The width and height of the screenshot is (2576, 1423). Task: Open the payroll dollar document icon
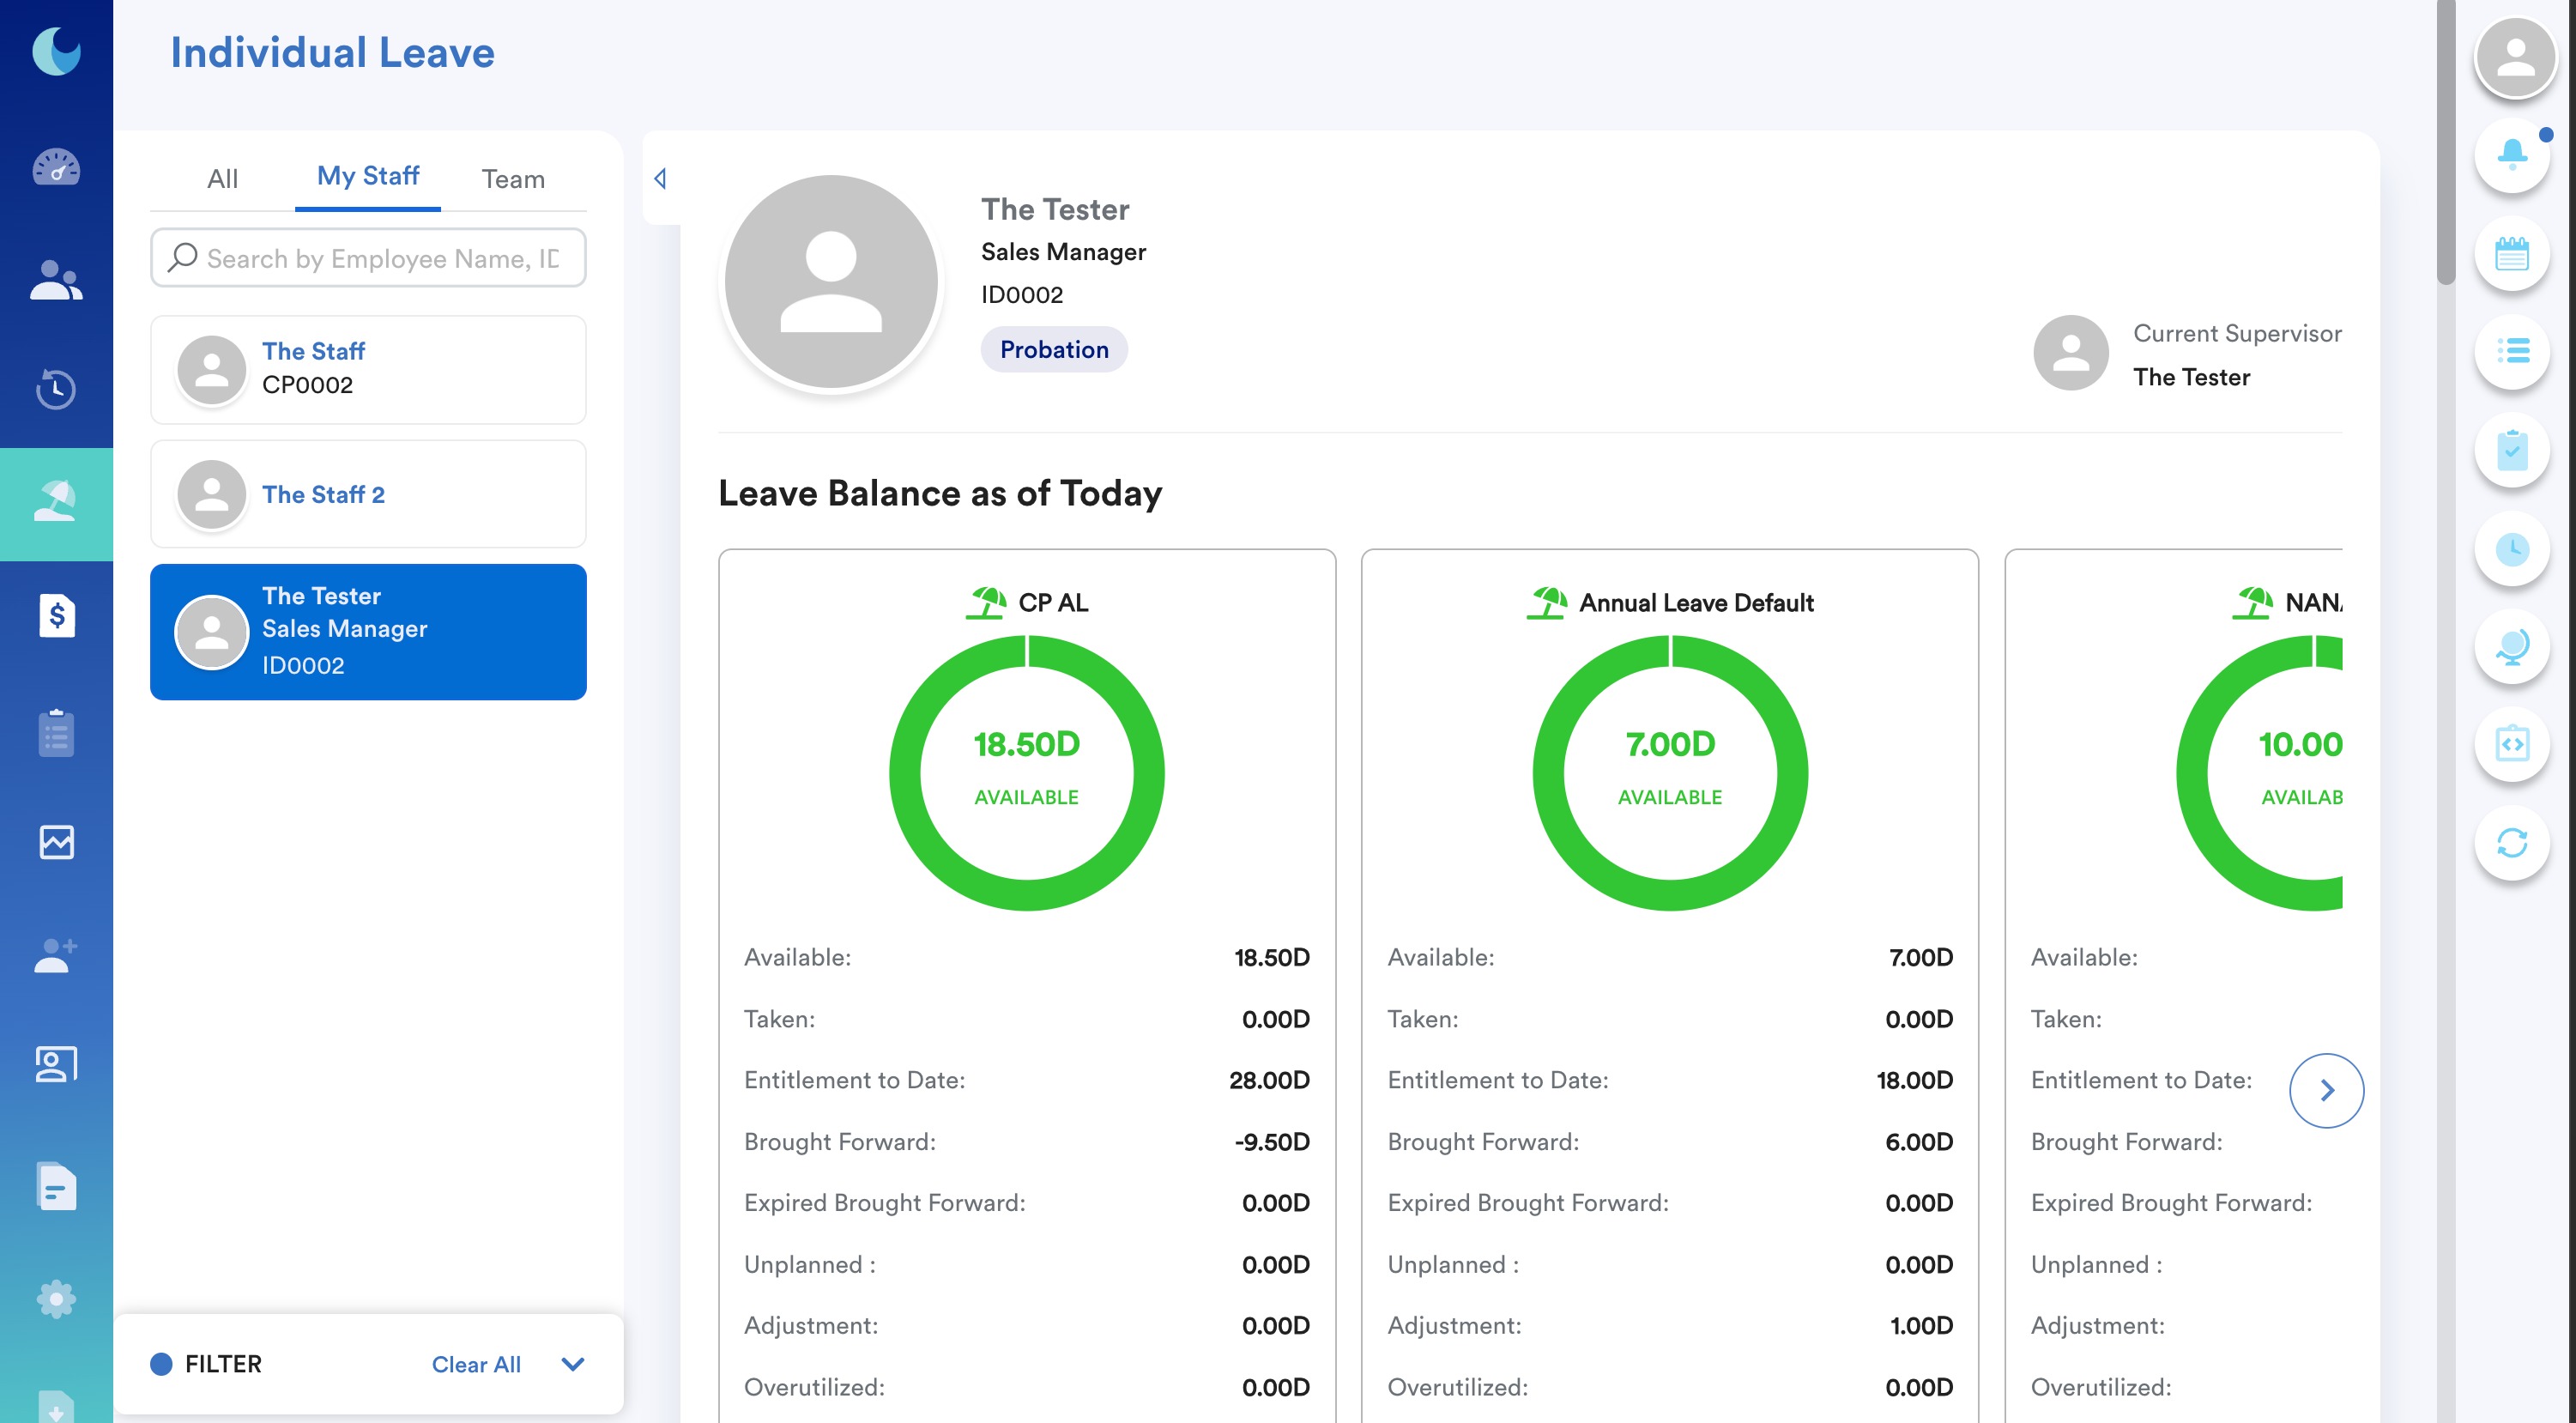tap(56, 615)
